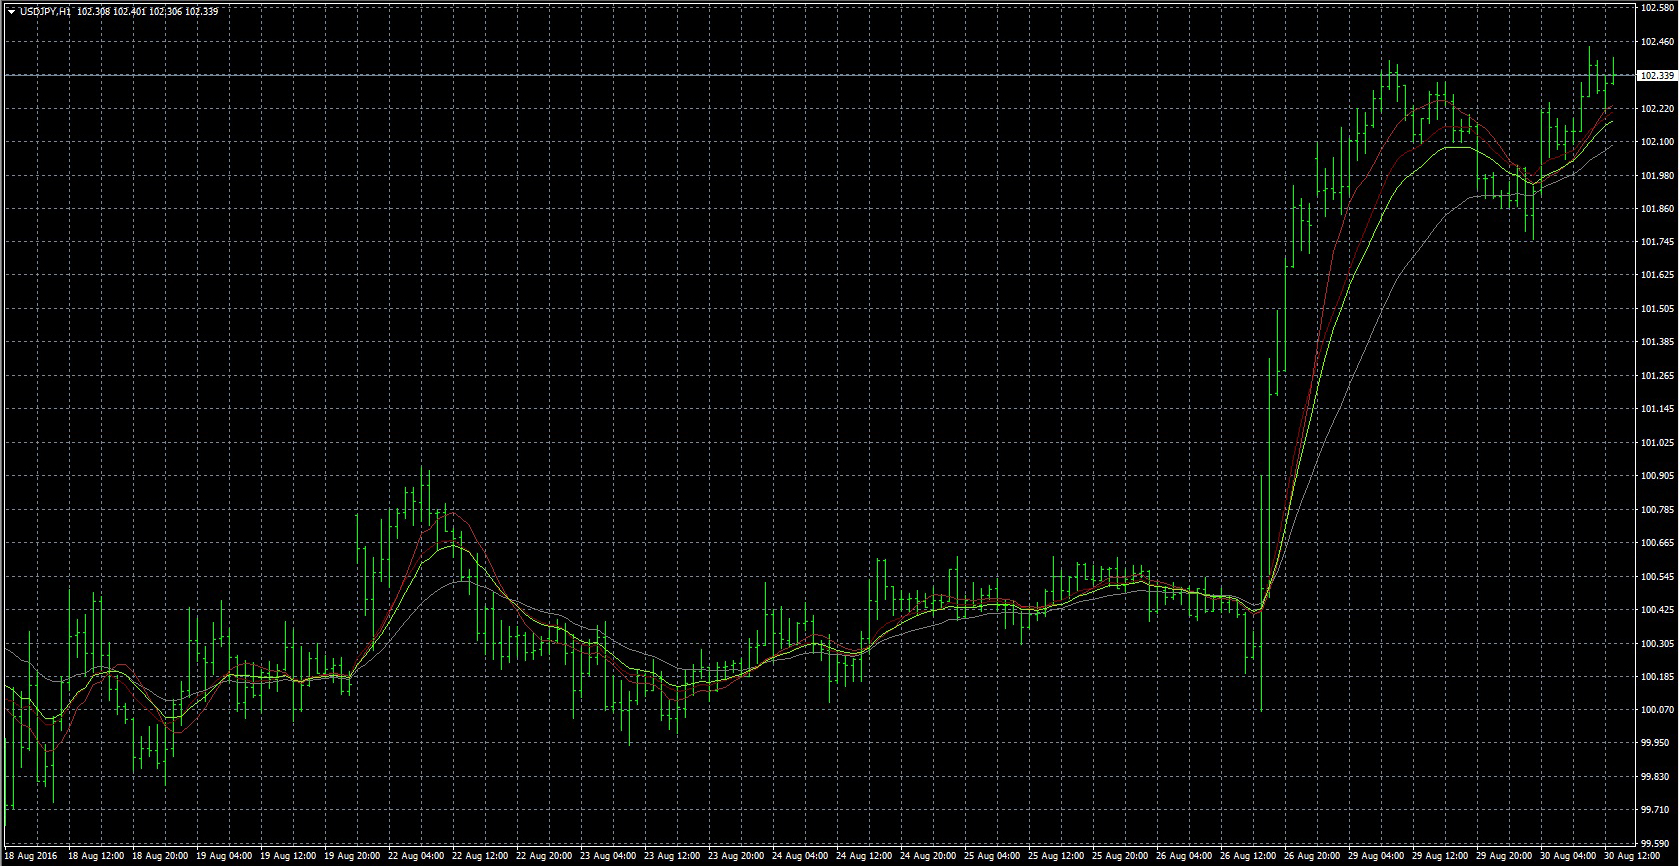Click the 100.665 price scale label
This screenshot has width=1680, height=866.
tap(1658, 543)
